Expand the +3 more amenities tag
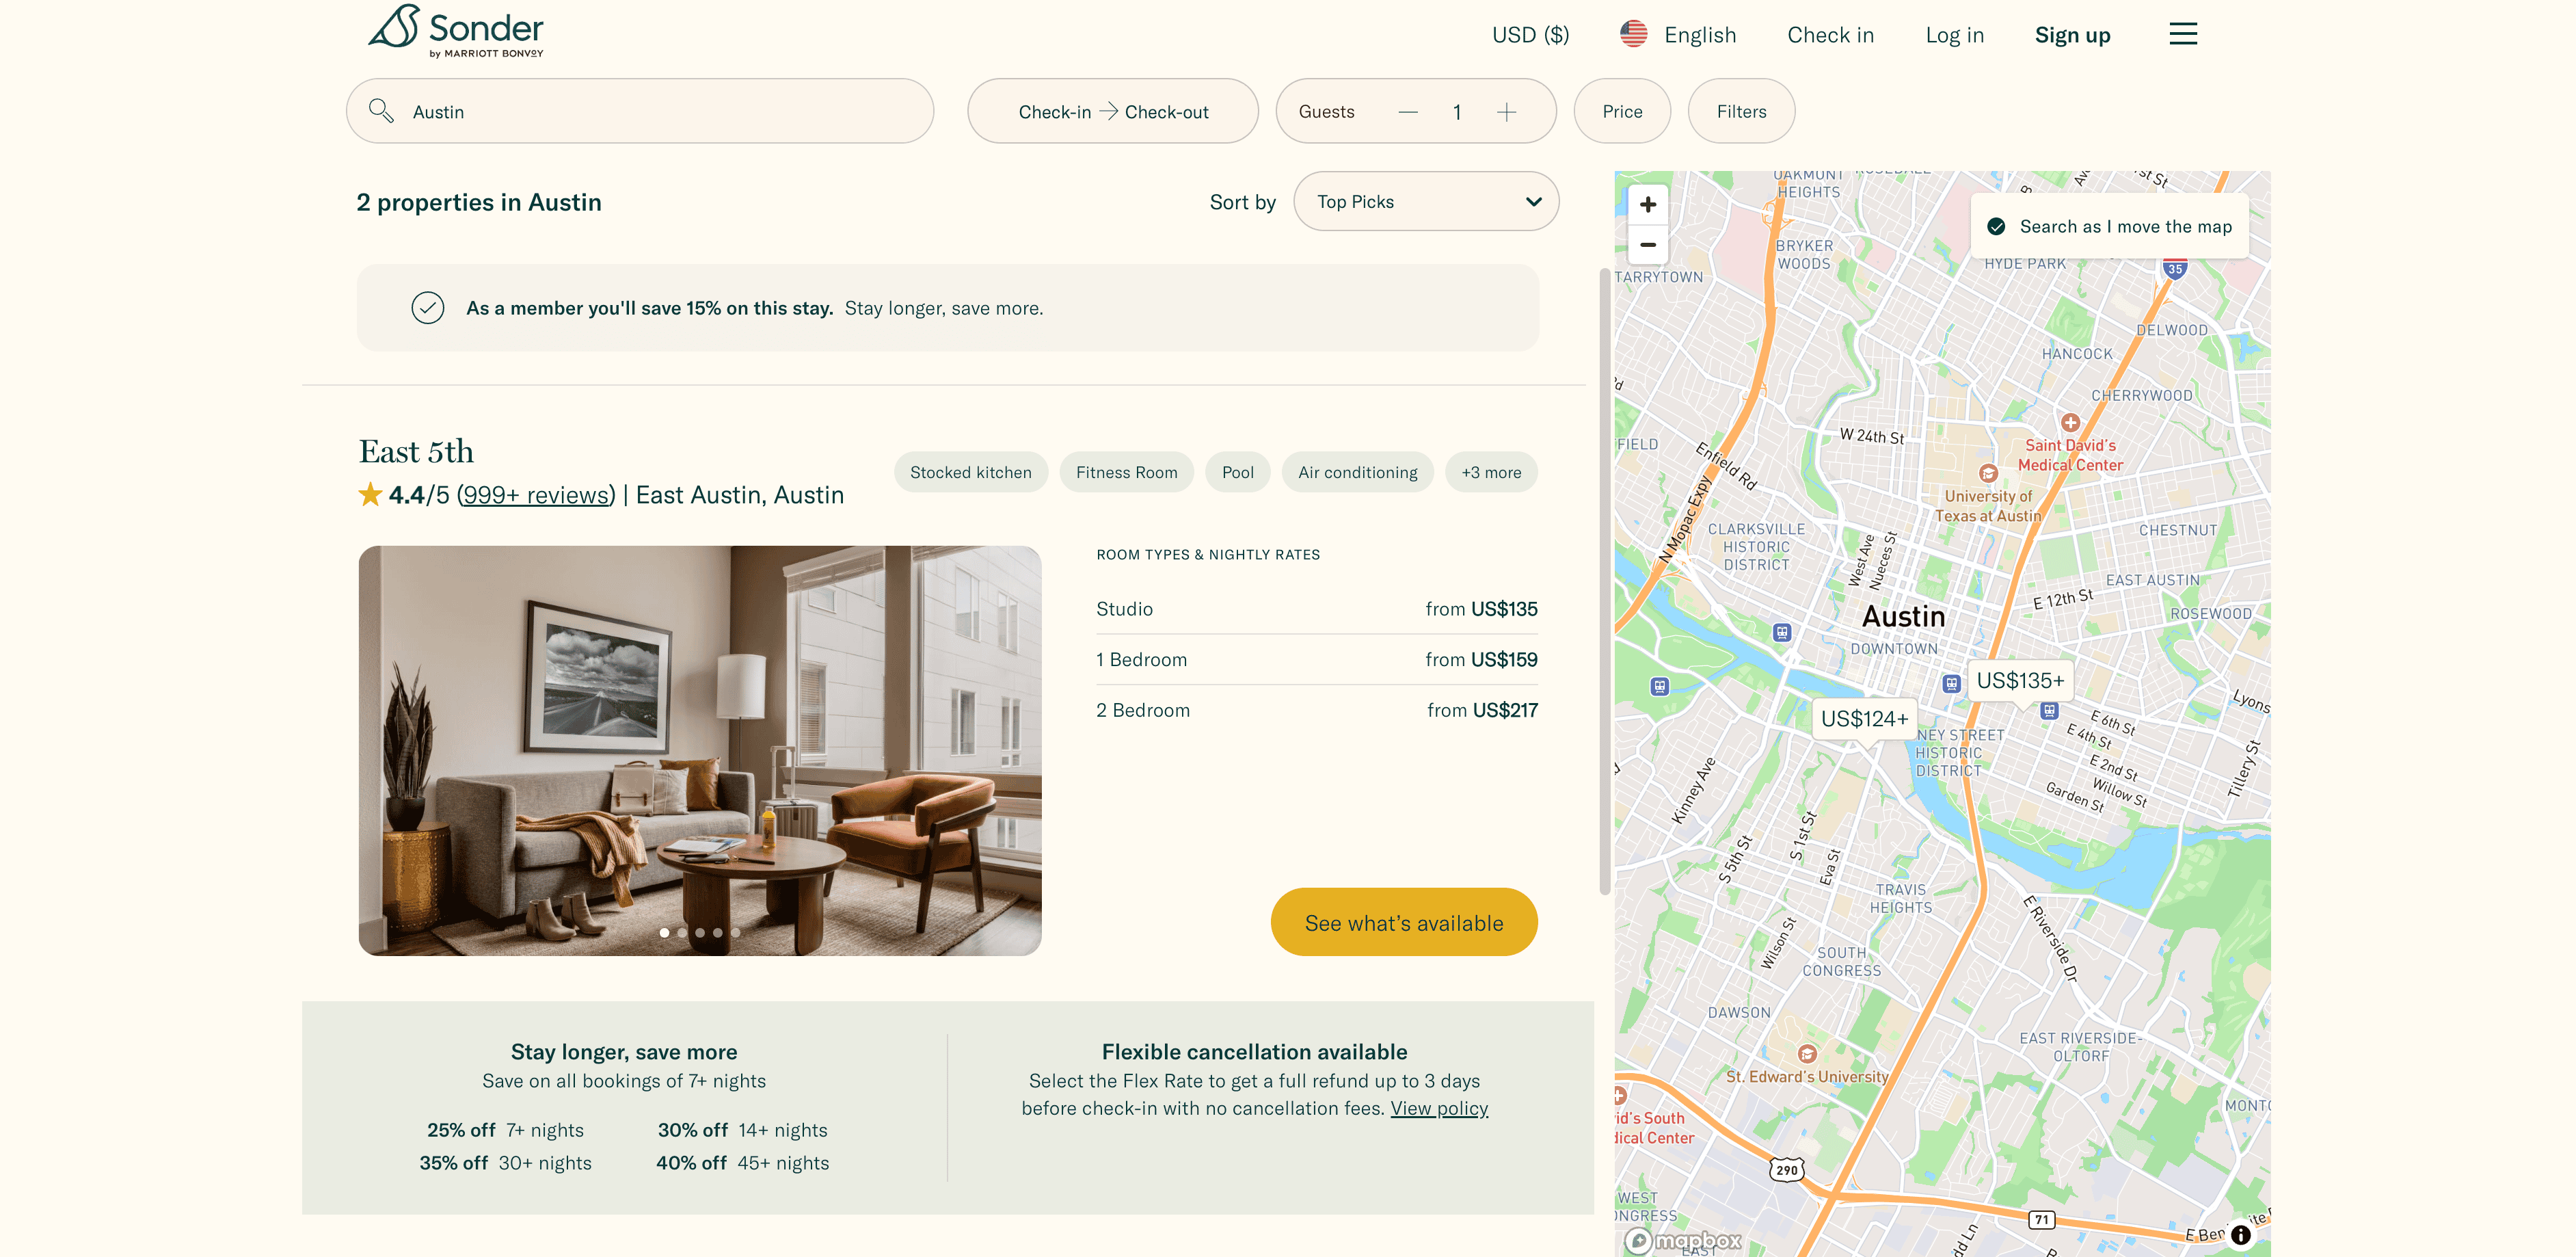The height and width of the screenshot is (1257, 2576). [1490, 472]
